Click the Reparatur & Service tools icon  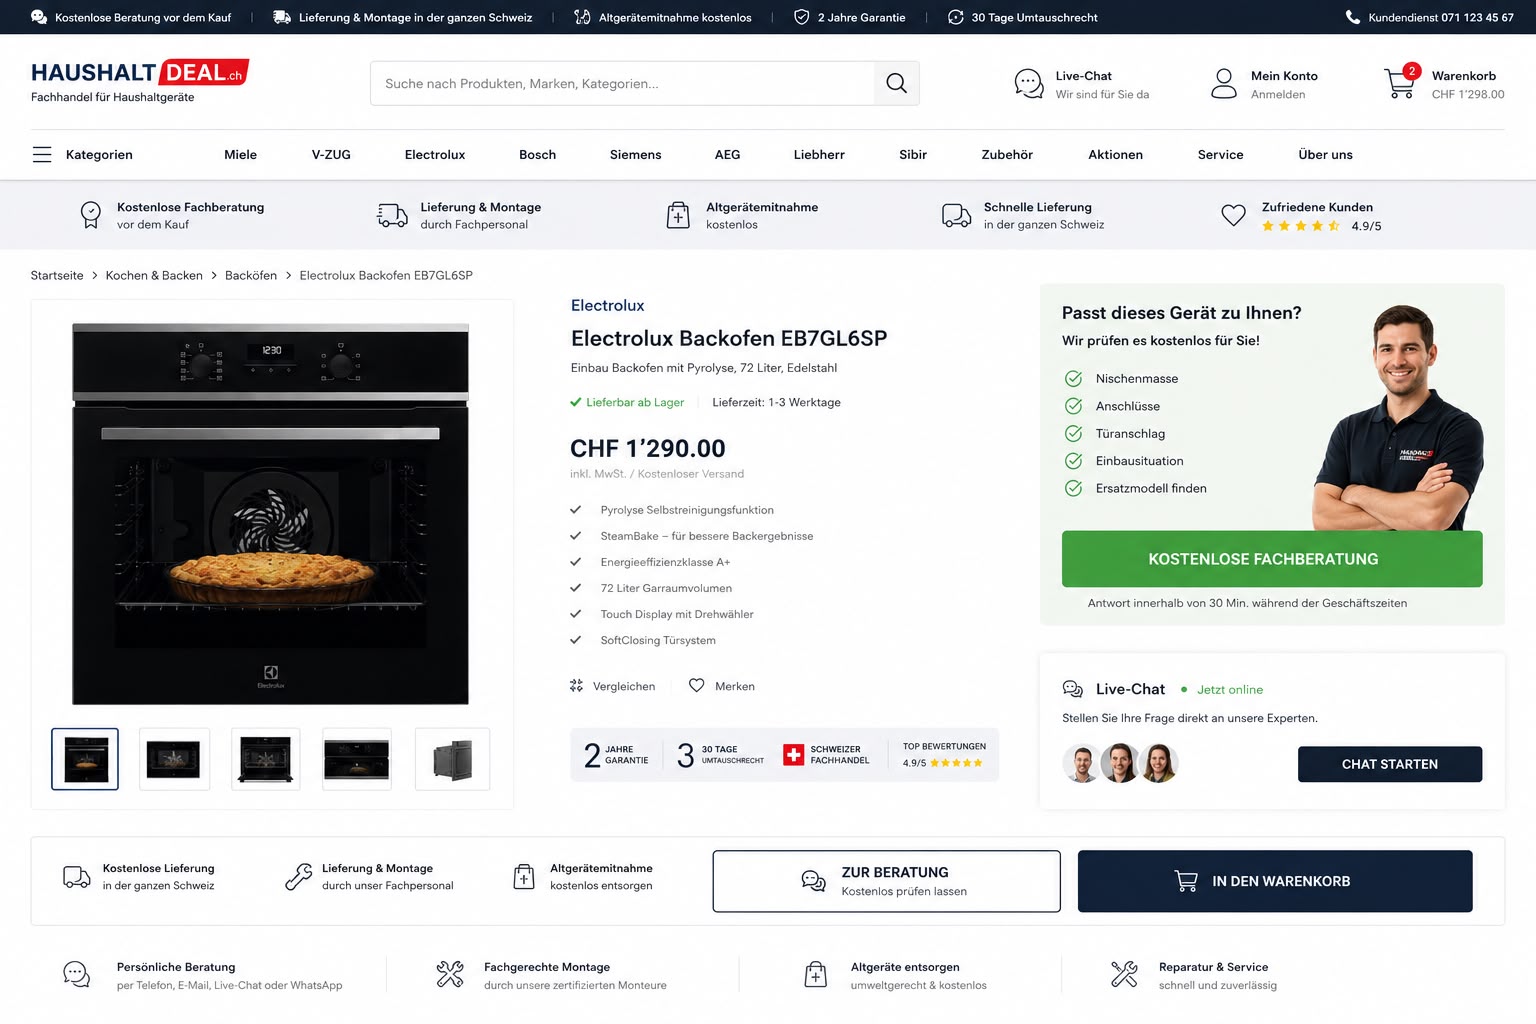1124,974
